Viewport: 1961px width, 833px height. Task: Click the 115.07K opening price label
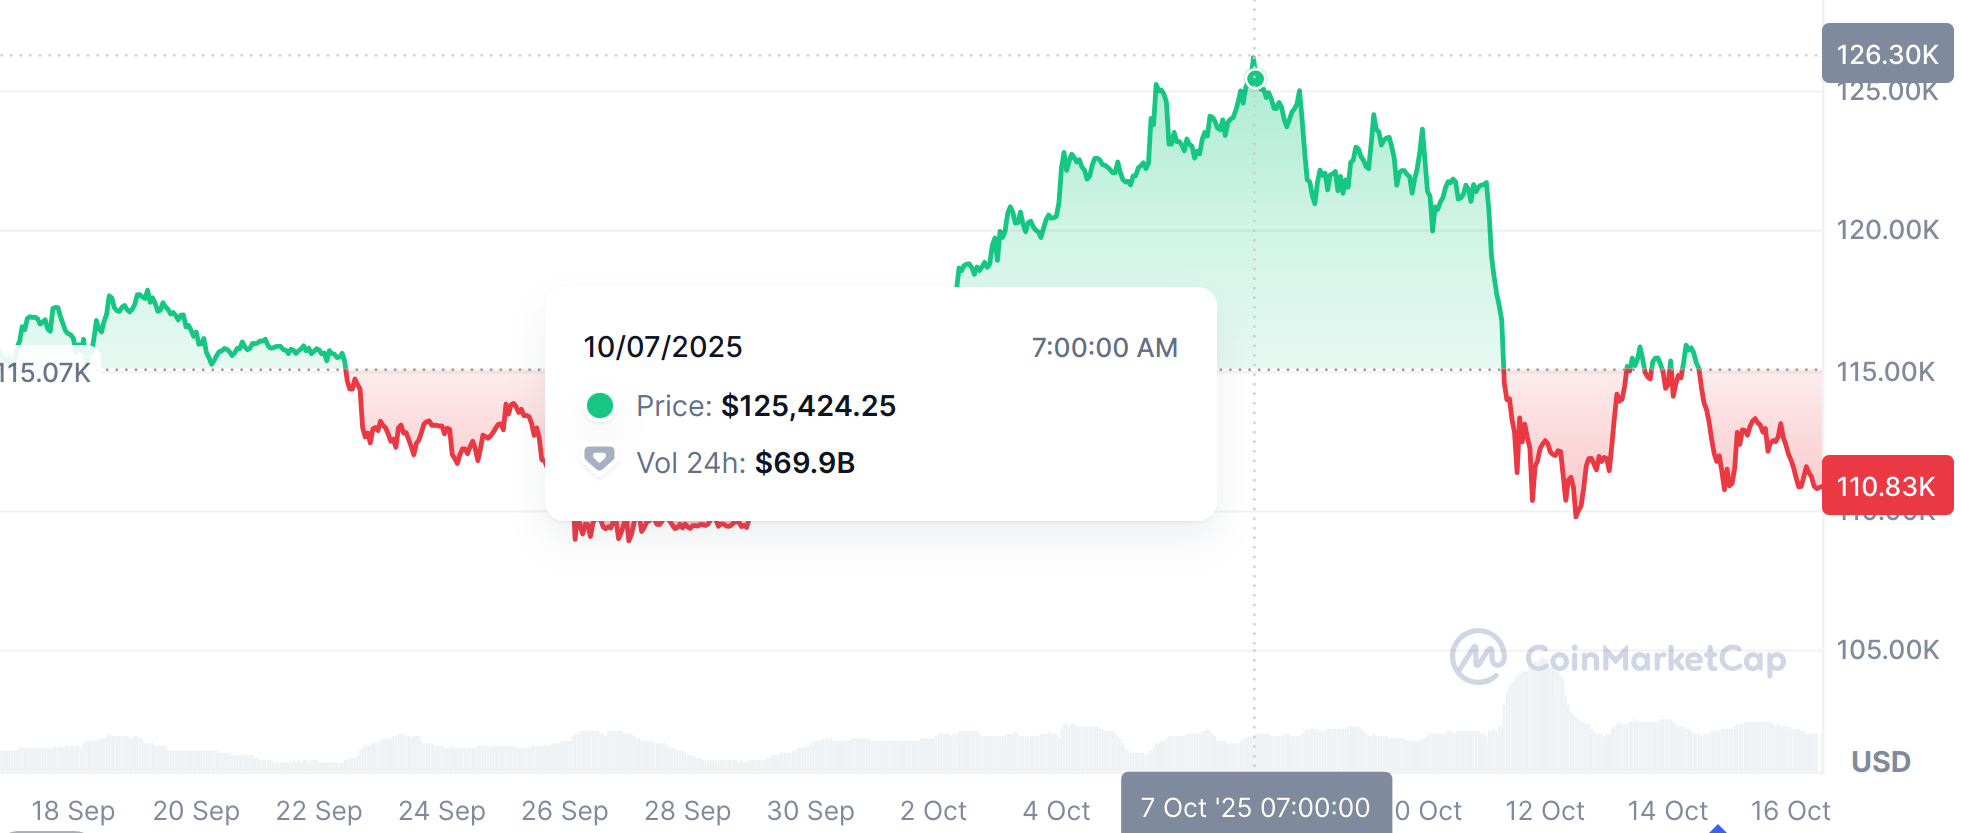tap(45, 373)
